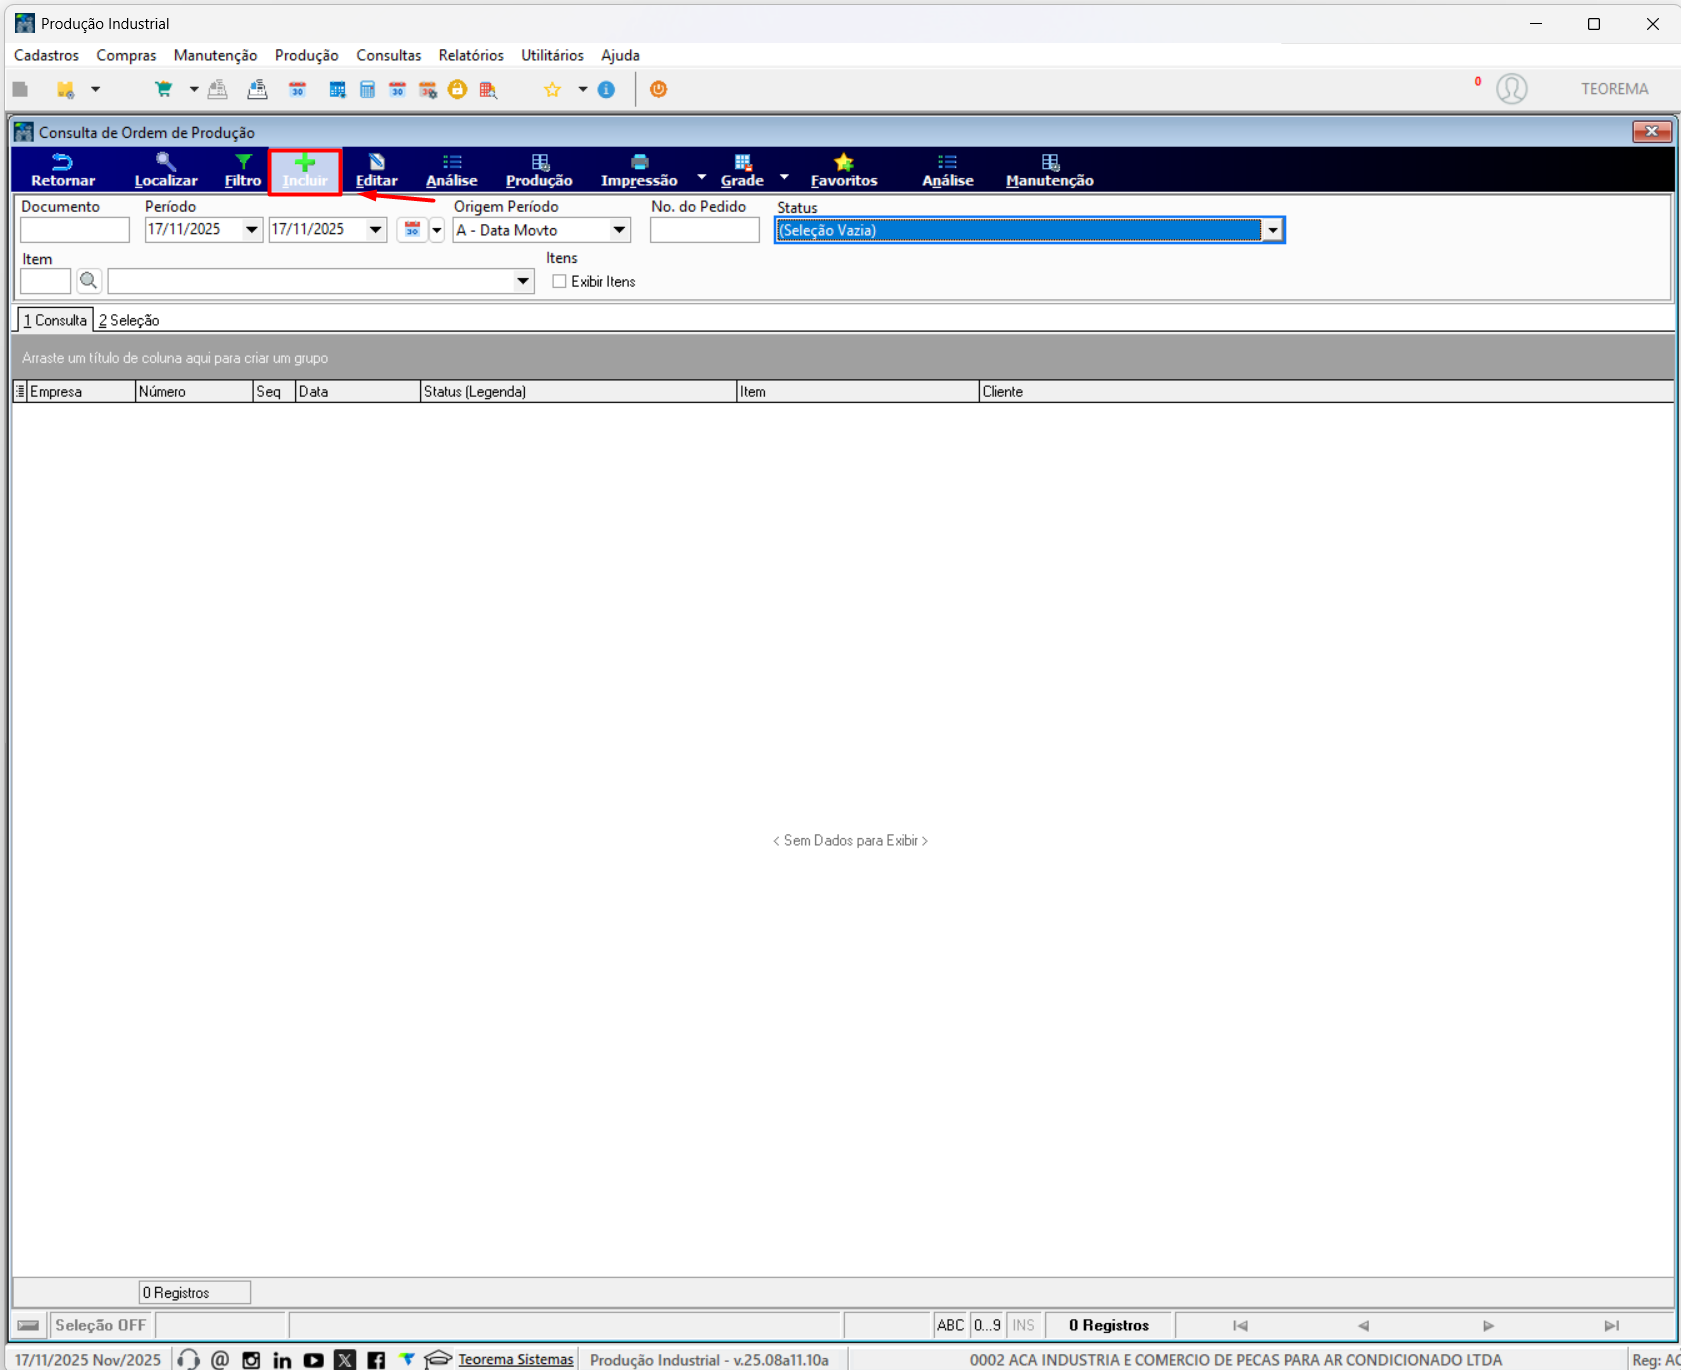
Task: Click the Impressão printer button
Action: pos(639,171)
